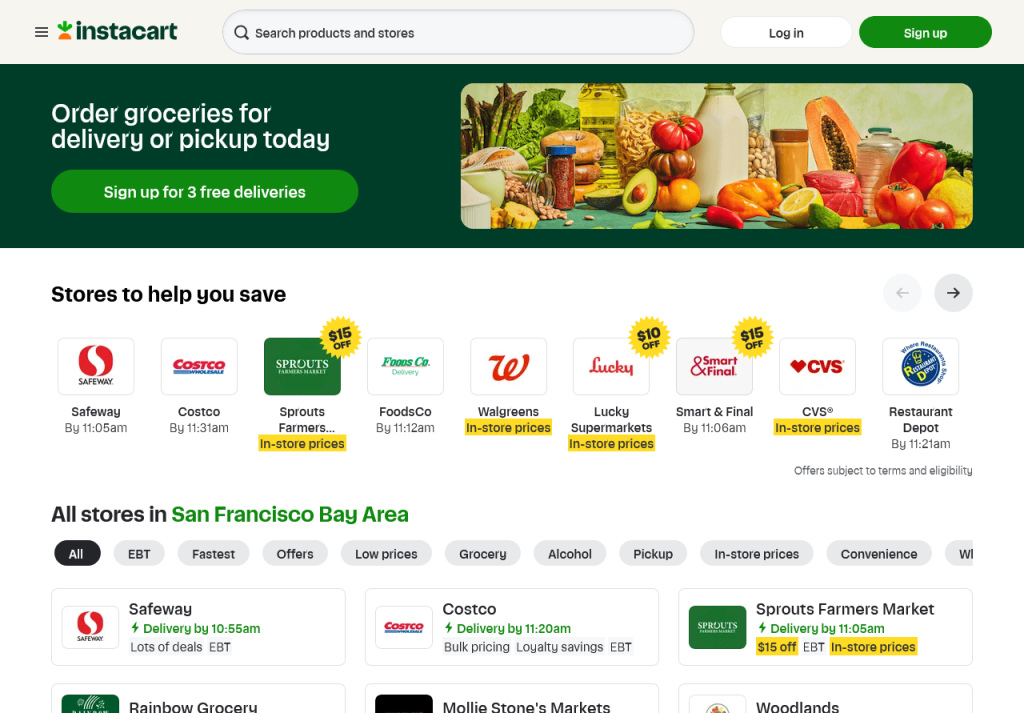Advance the stores carousel with the right arrow
The height and width of the screenshot is (713, 1024).
pos(953,292)
